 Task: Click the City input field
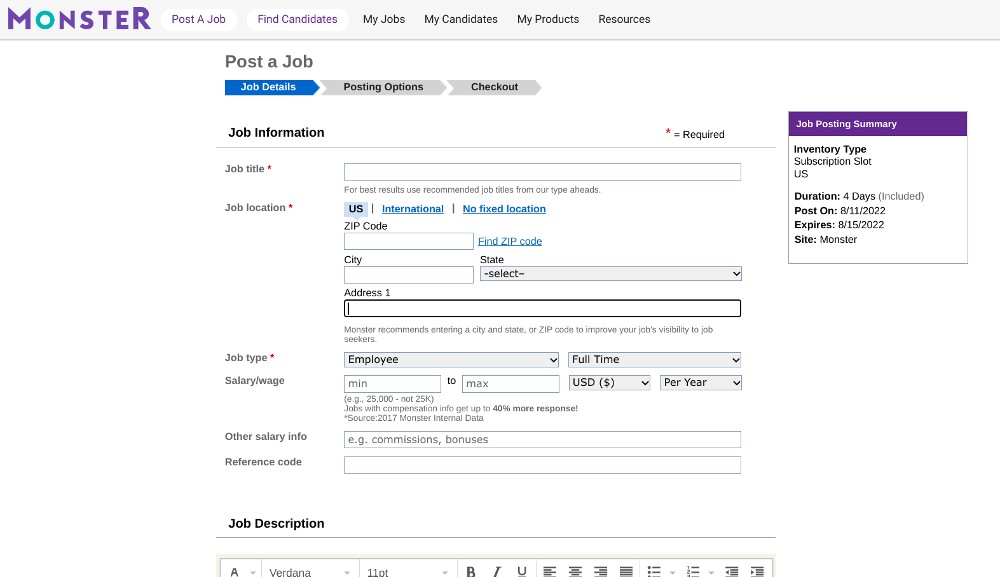(409, 275)
